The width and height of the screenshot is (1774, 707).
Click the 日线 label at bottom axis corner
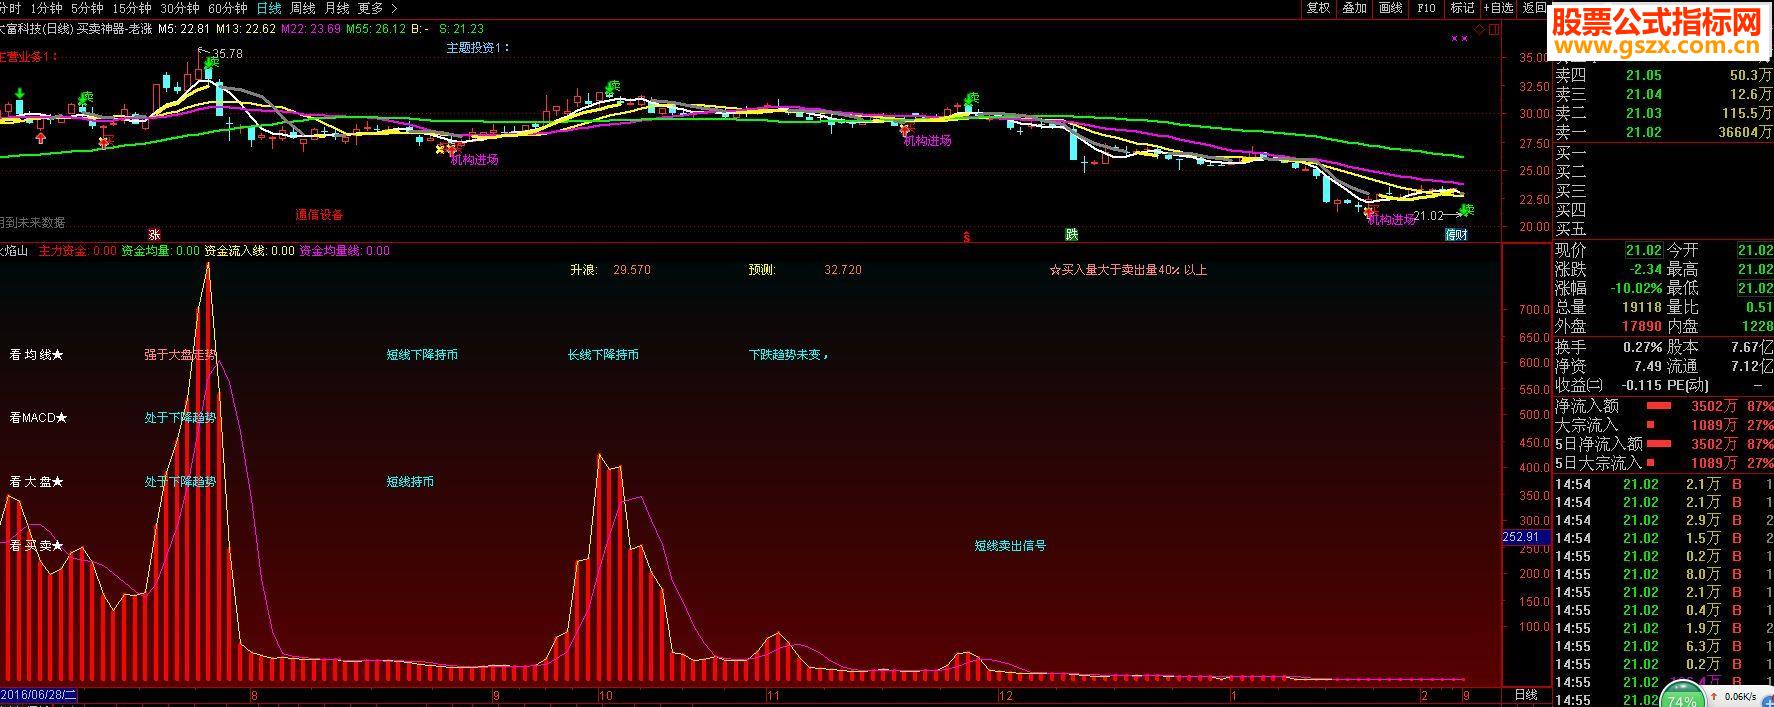click(1526, 695)
